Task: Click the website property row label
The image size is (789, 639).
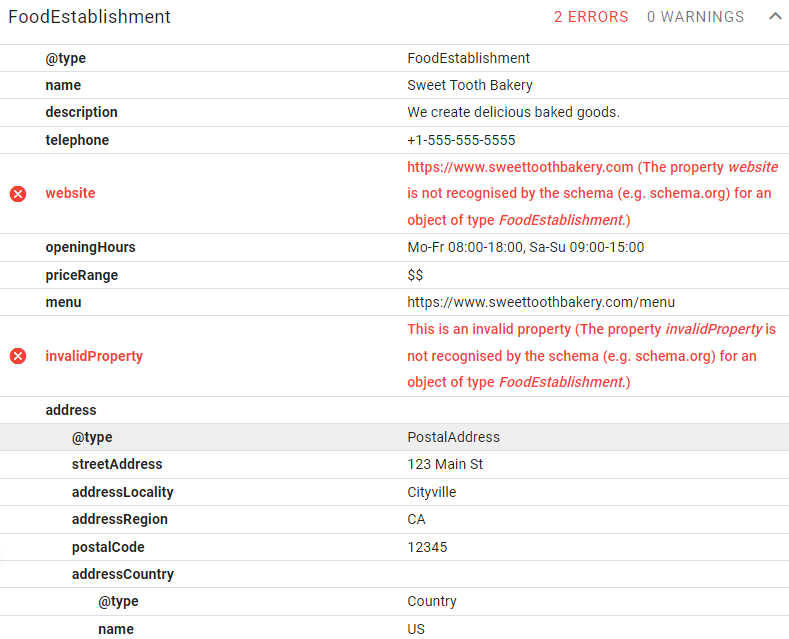Action: pos(70,193)
